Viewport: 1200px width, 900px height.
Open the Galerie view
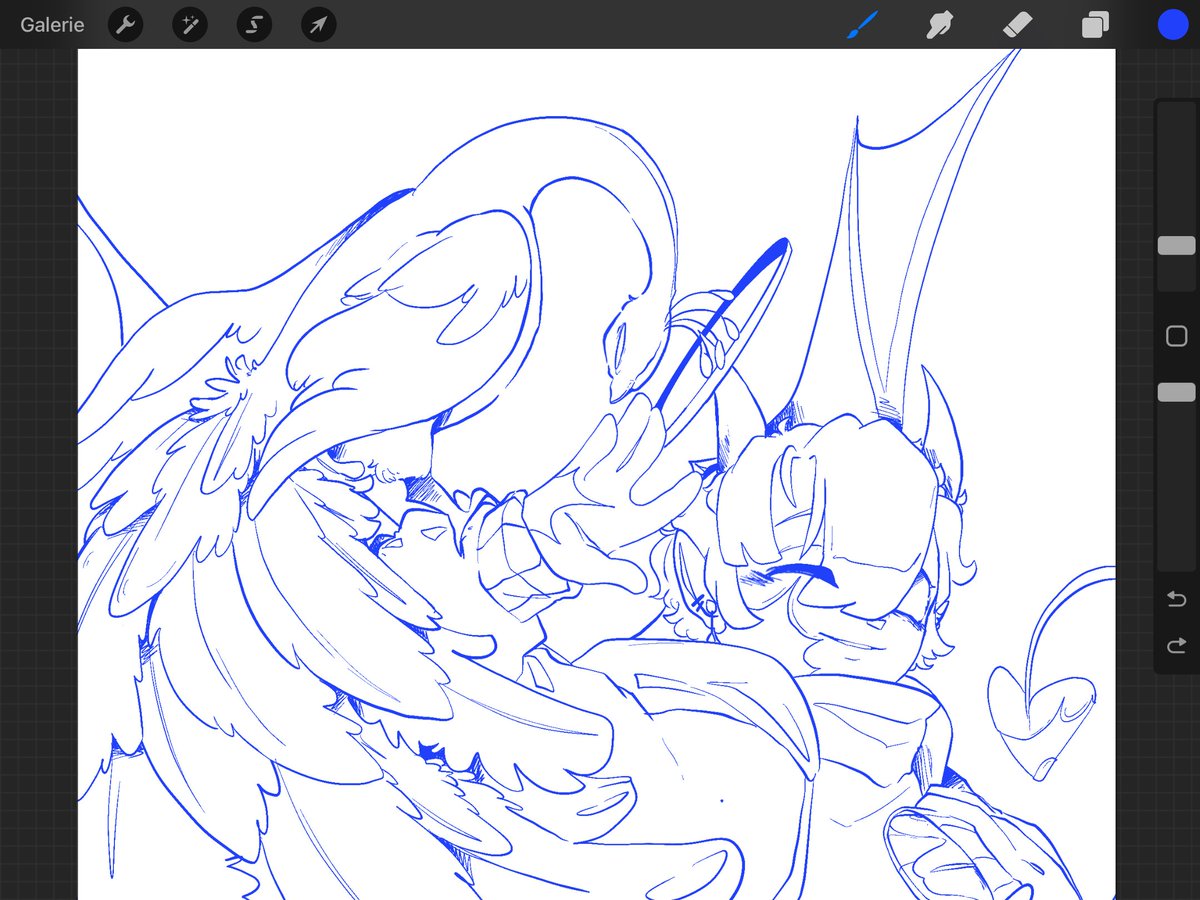point(52,25)
